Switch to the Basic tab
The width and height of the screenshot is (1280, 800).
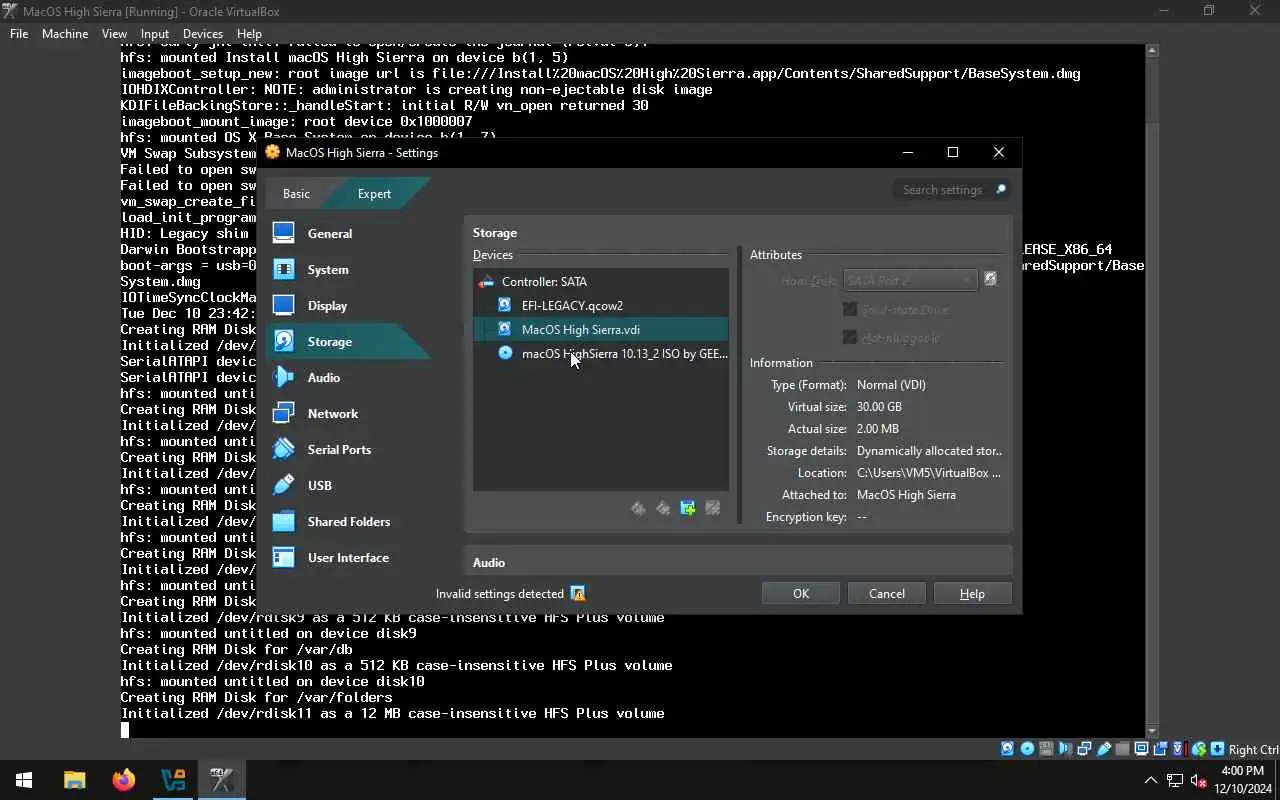pyautogui.click(x=296, y=194)
